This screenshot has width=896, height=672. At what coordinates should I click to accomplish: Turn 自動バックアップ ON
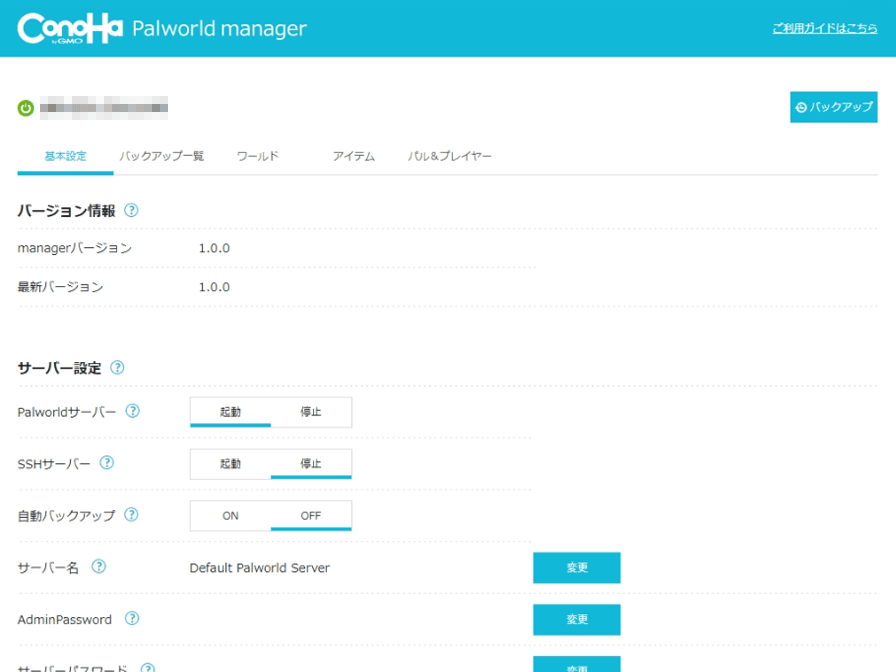coord(230,515)
